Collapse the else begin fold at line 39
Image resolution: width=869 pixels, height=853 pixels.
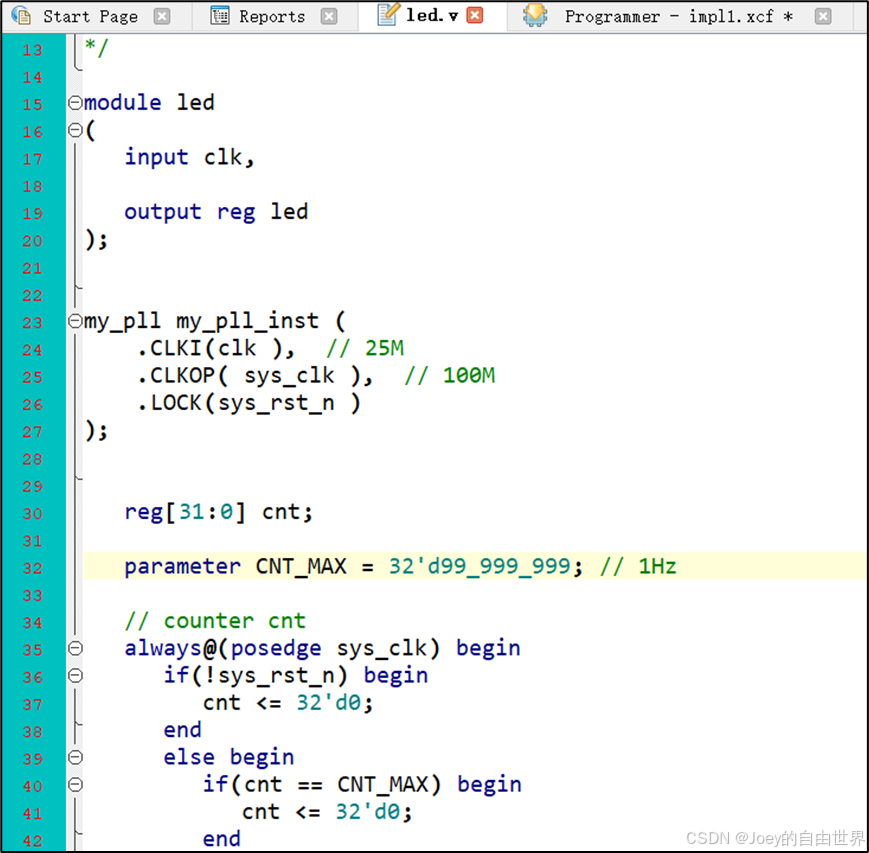[75, 757]
